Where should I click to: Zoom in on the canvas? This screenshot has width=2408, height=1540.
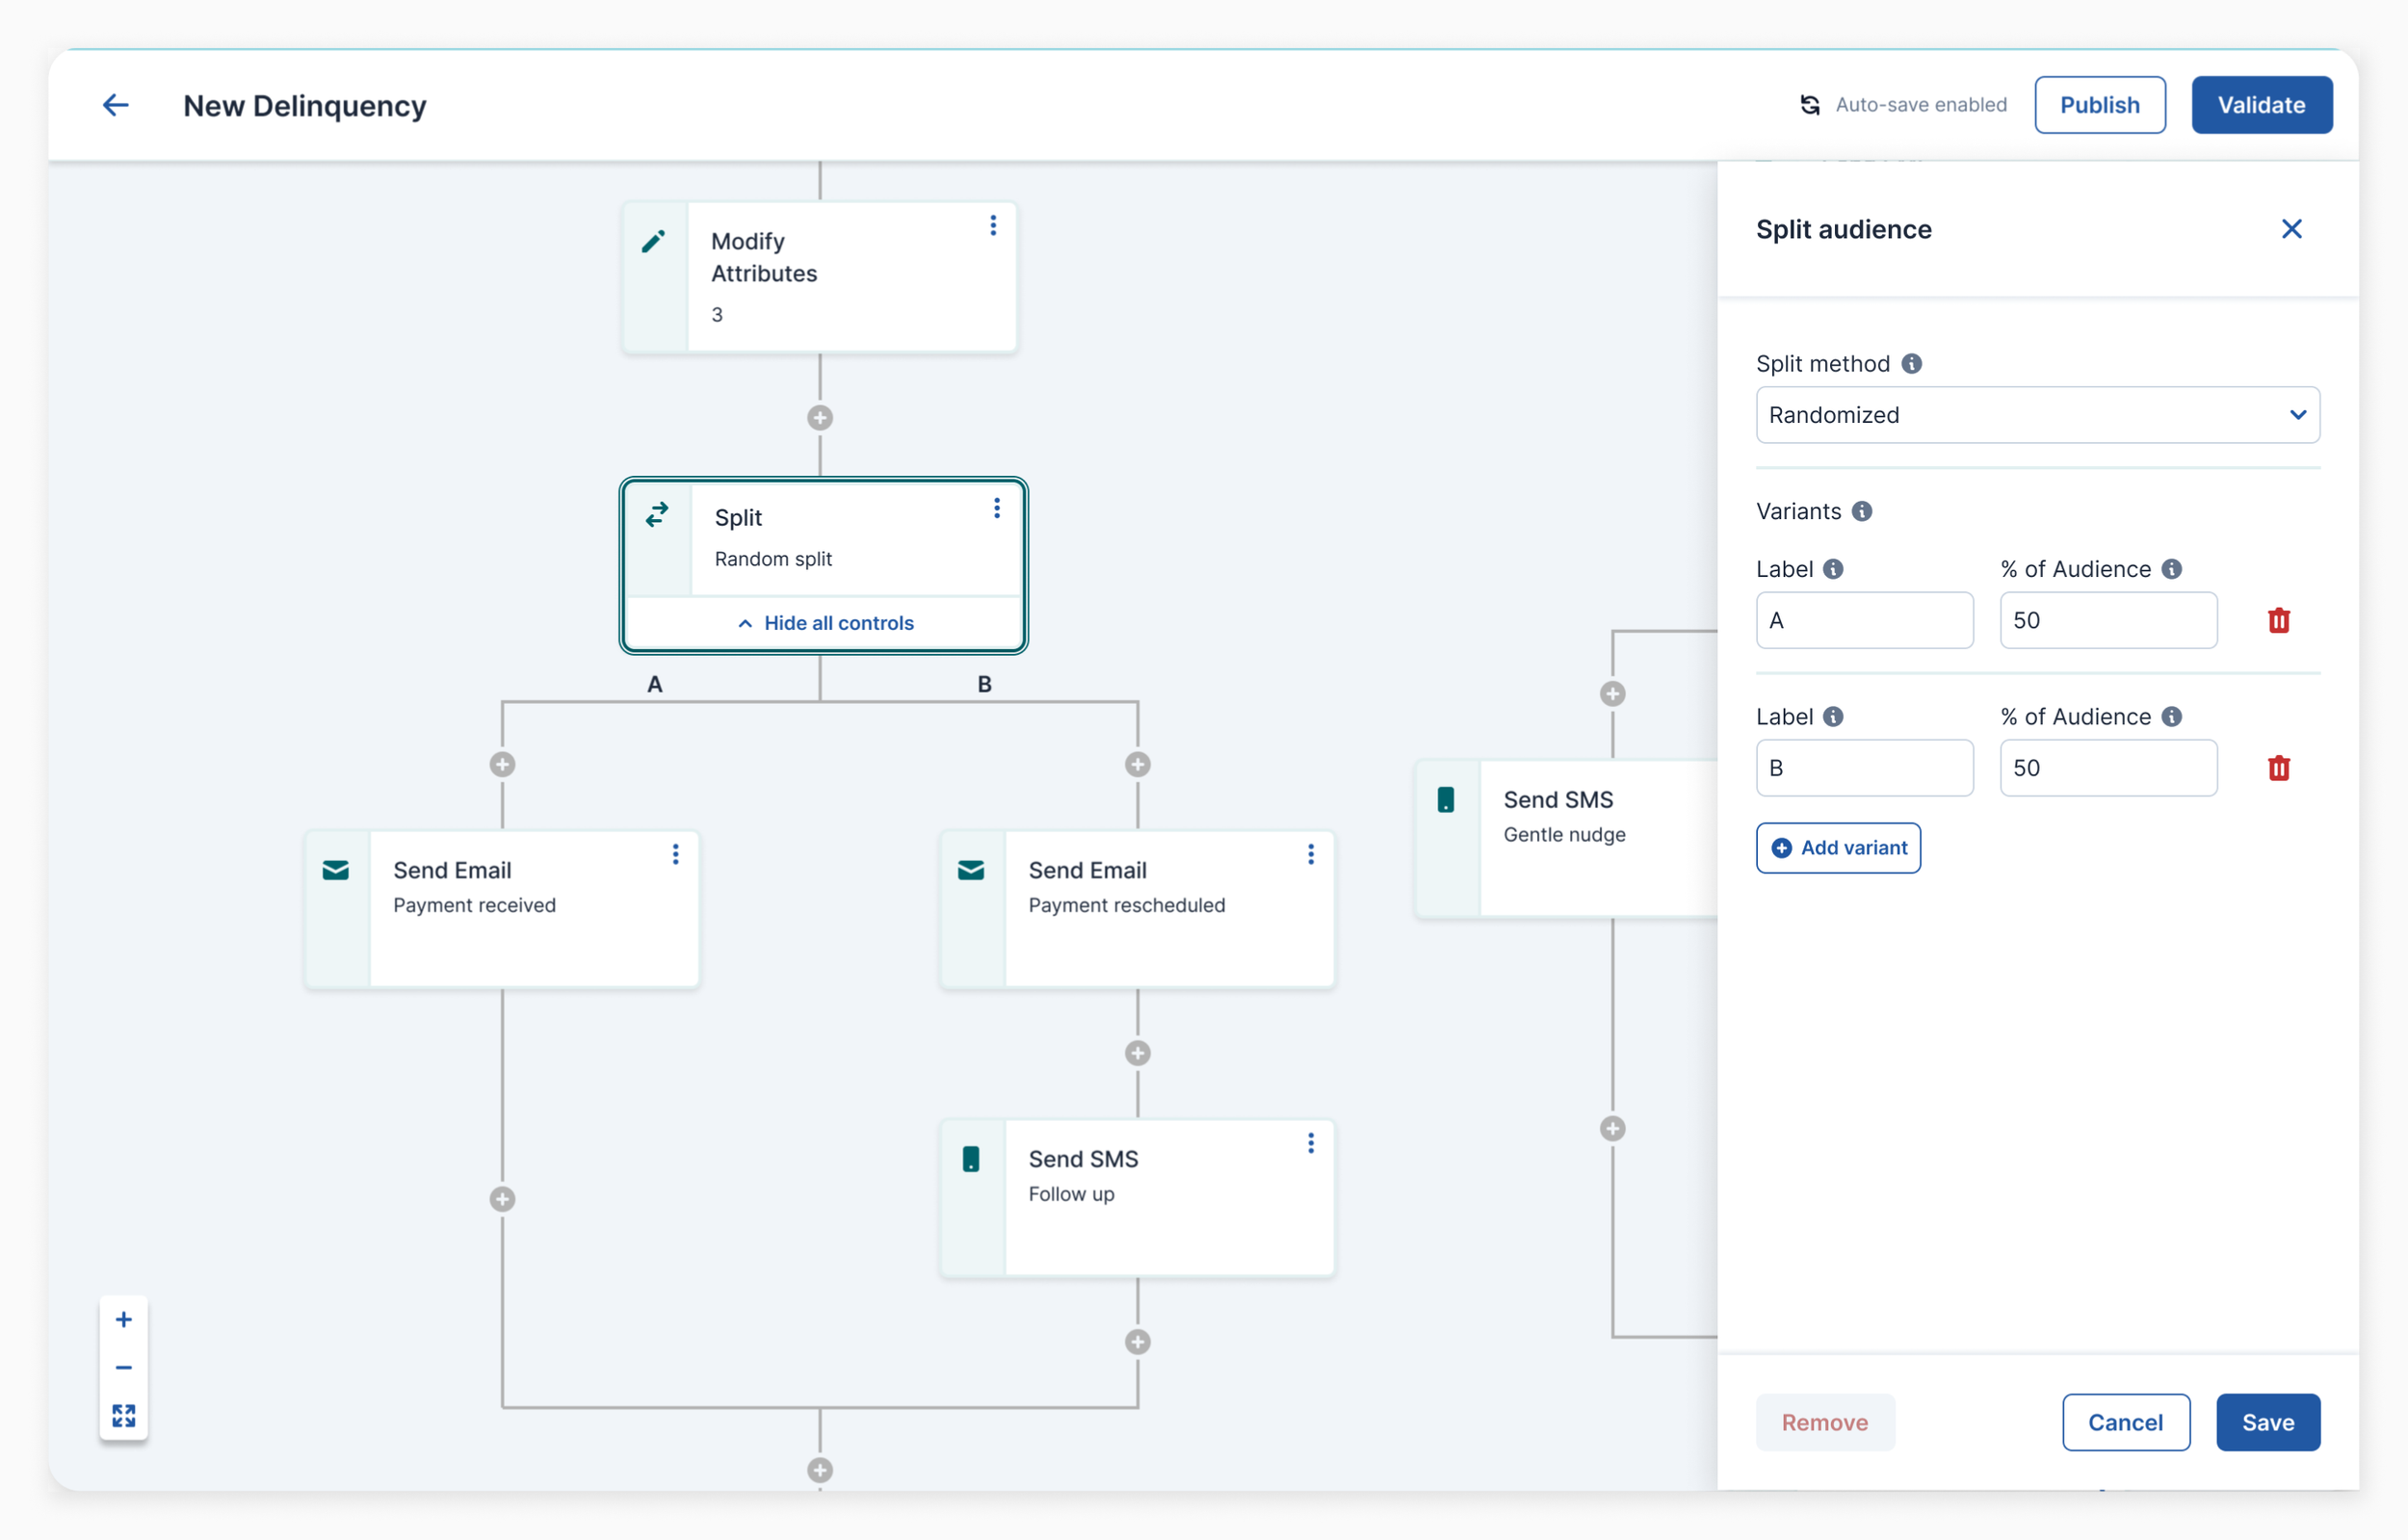pos(124,1319)
